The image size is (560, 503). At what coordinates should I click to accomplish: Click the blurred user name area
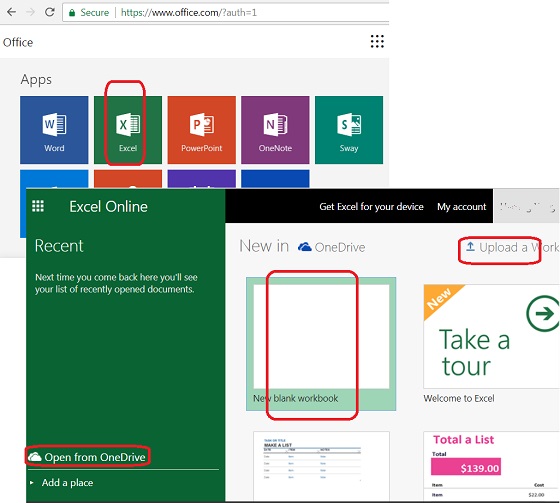click(526, 206)
